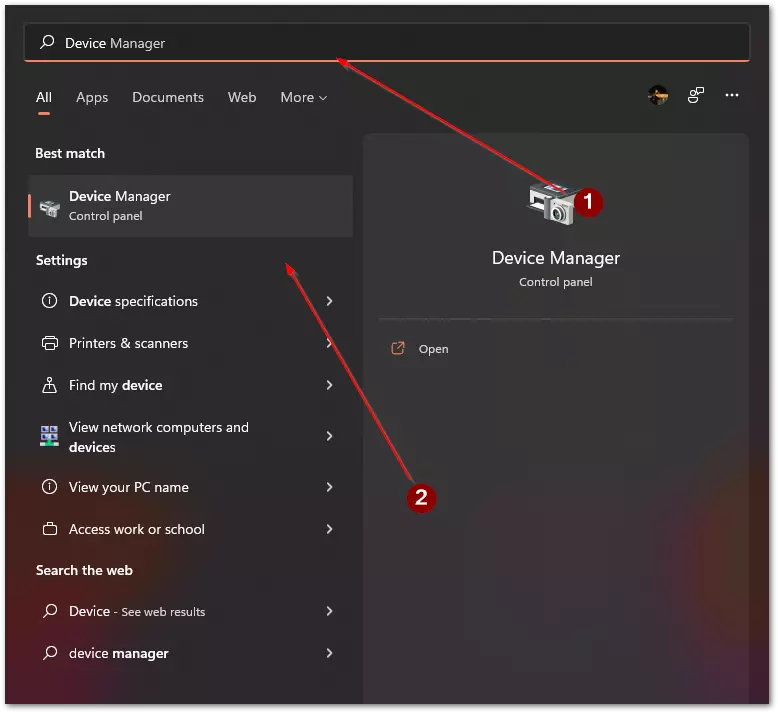Click the large Device Manager preview icon
This screenshot has height=713, width=778.
[552, 203]
